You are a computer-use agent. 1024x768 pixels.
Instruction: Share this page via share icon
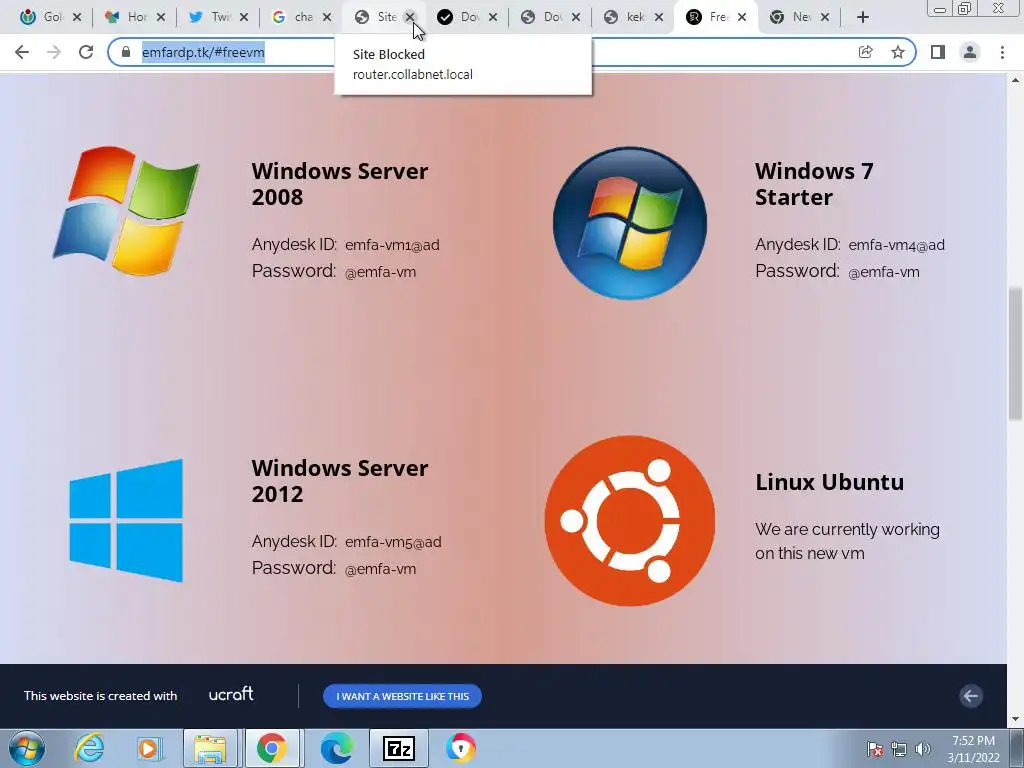point(865,52)
